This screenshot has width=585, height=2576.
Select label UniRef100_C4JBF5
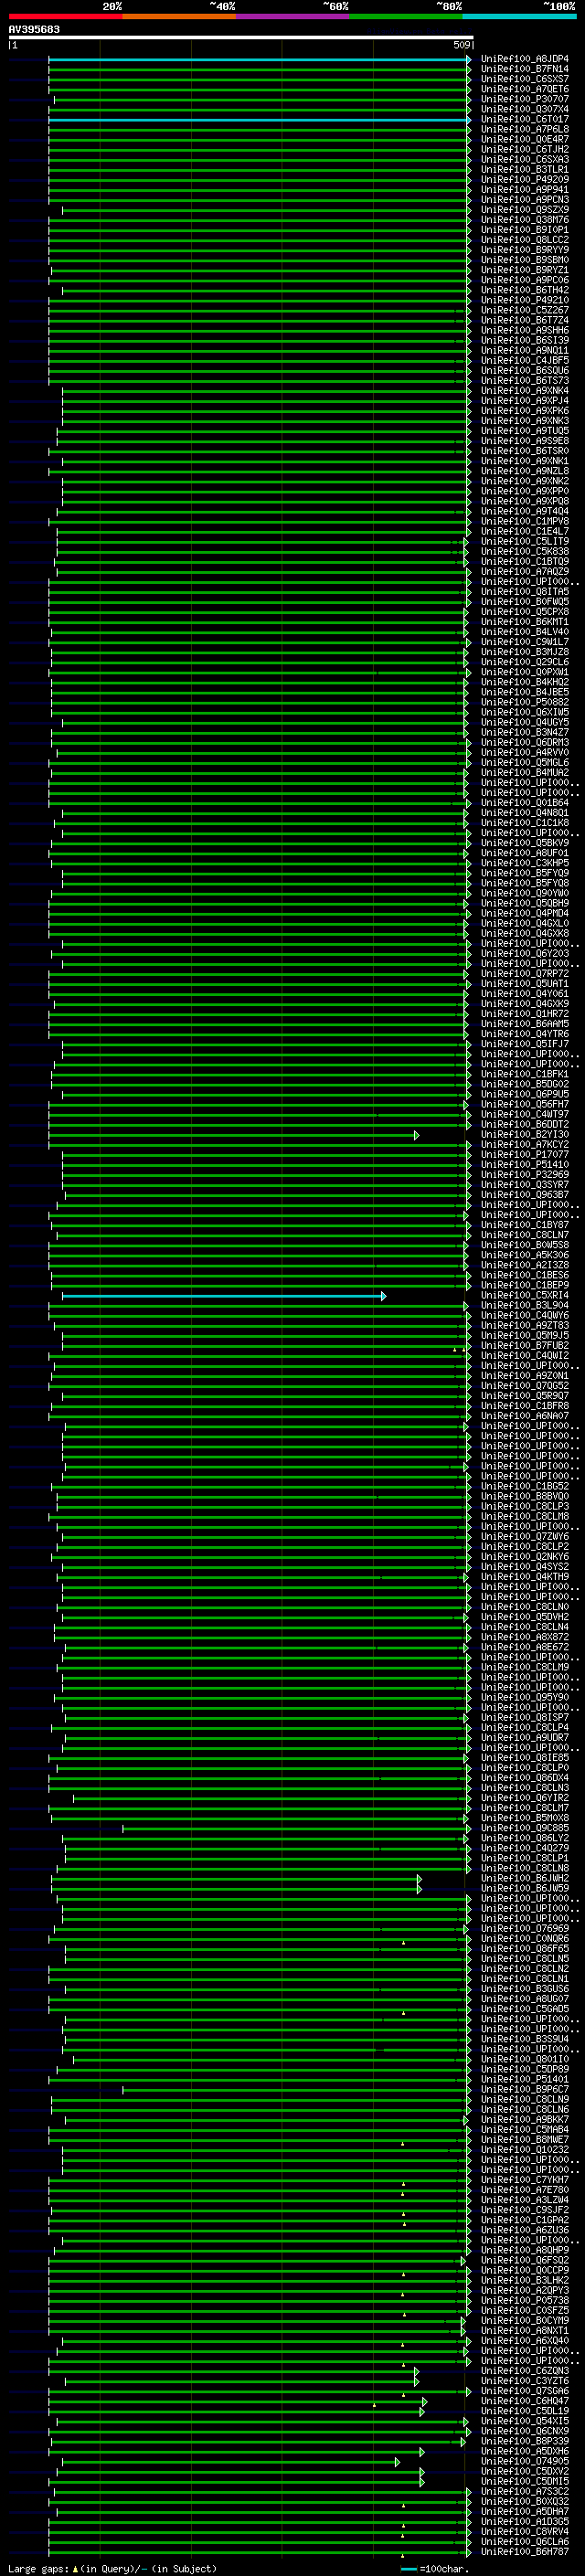click(524, 360)
